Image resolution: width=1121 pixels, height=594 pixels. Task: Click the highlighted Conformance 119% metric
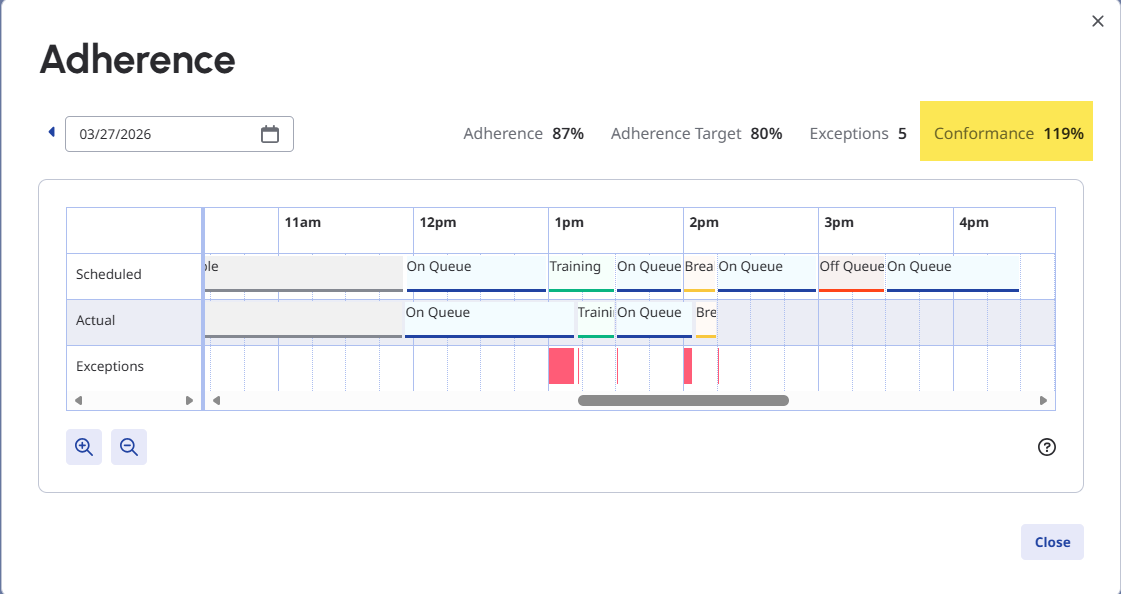pos(1007,132)
